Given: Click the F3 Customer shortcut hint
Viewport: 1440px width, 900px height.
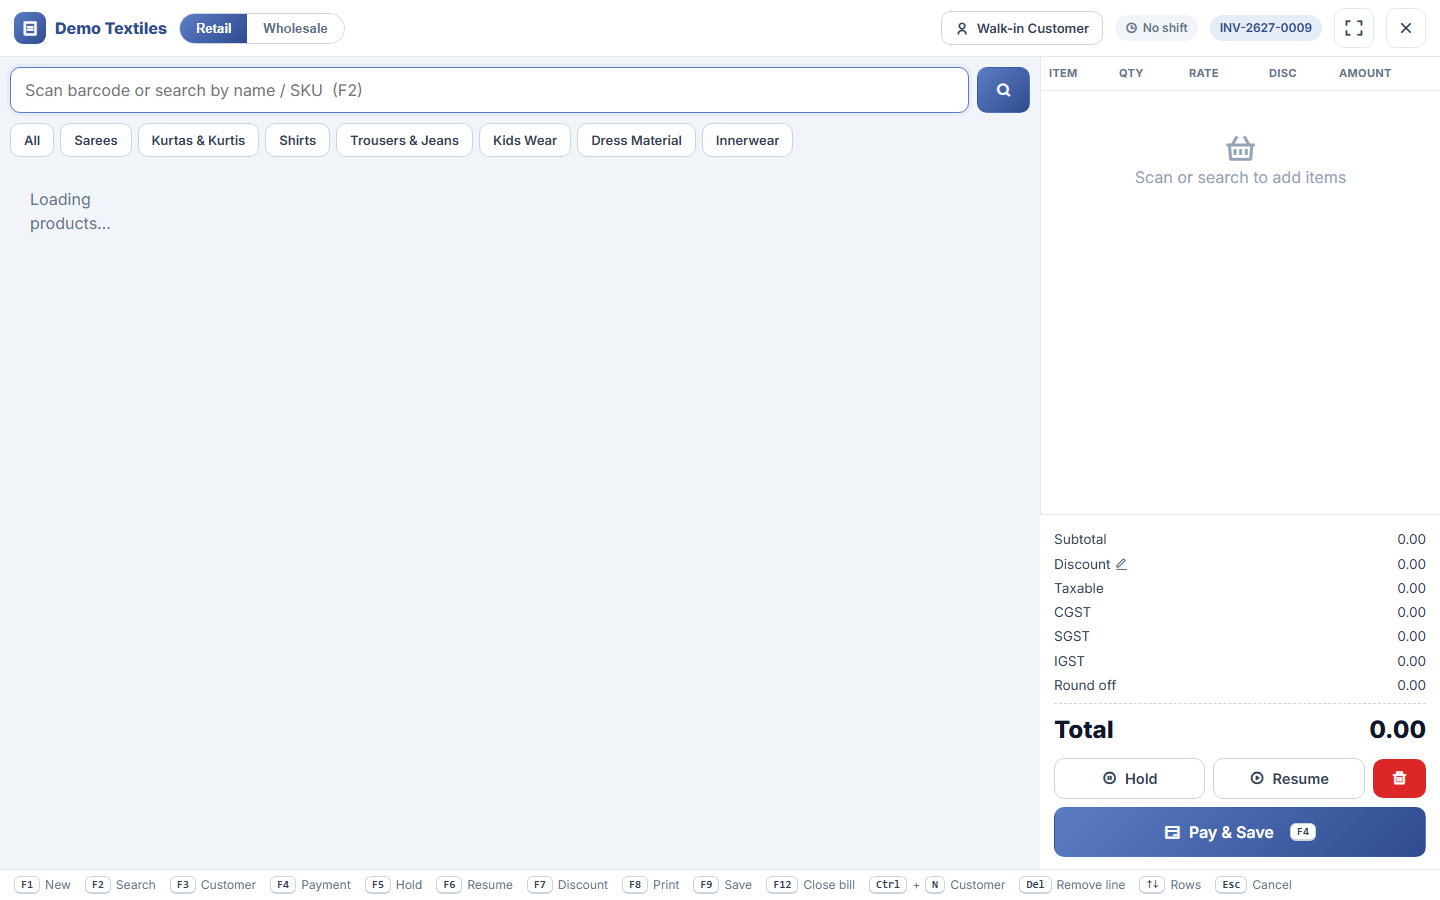Looking at the screenshot, I should pos(213,885).
